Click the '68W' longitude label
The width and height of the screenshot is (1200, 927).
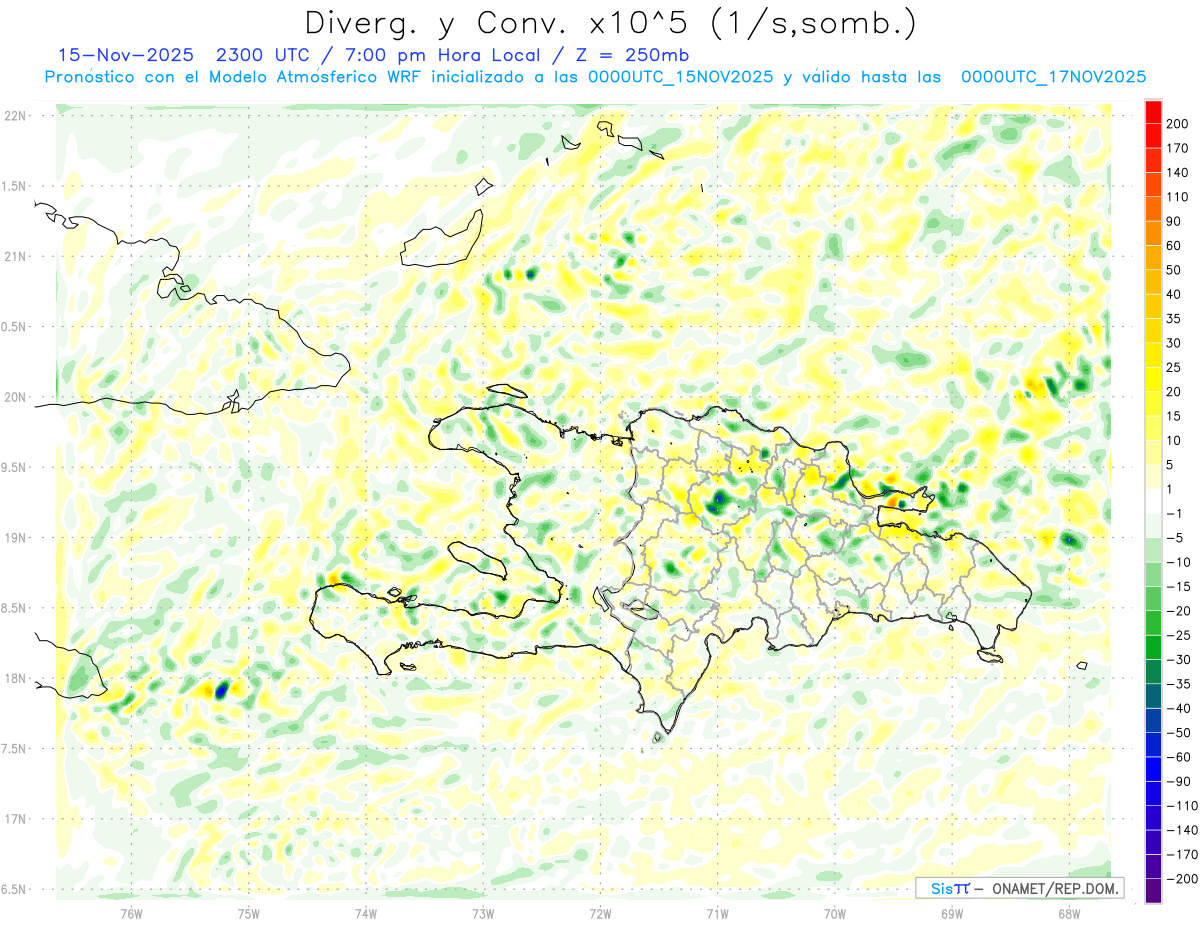[1069, 913]
